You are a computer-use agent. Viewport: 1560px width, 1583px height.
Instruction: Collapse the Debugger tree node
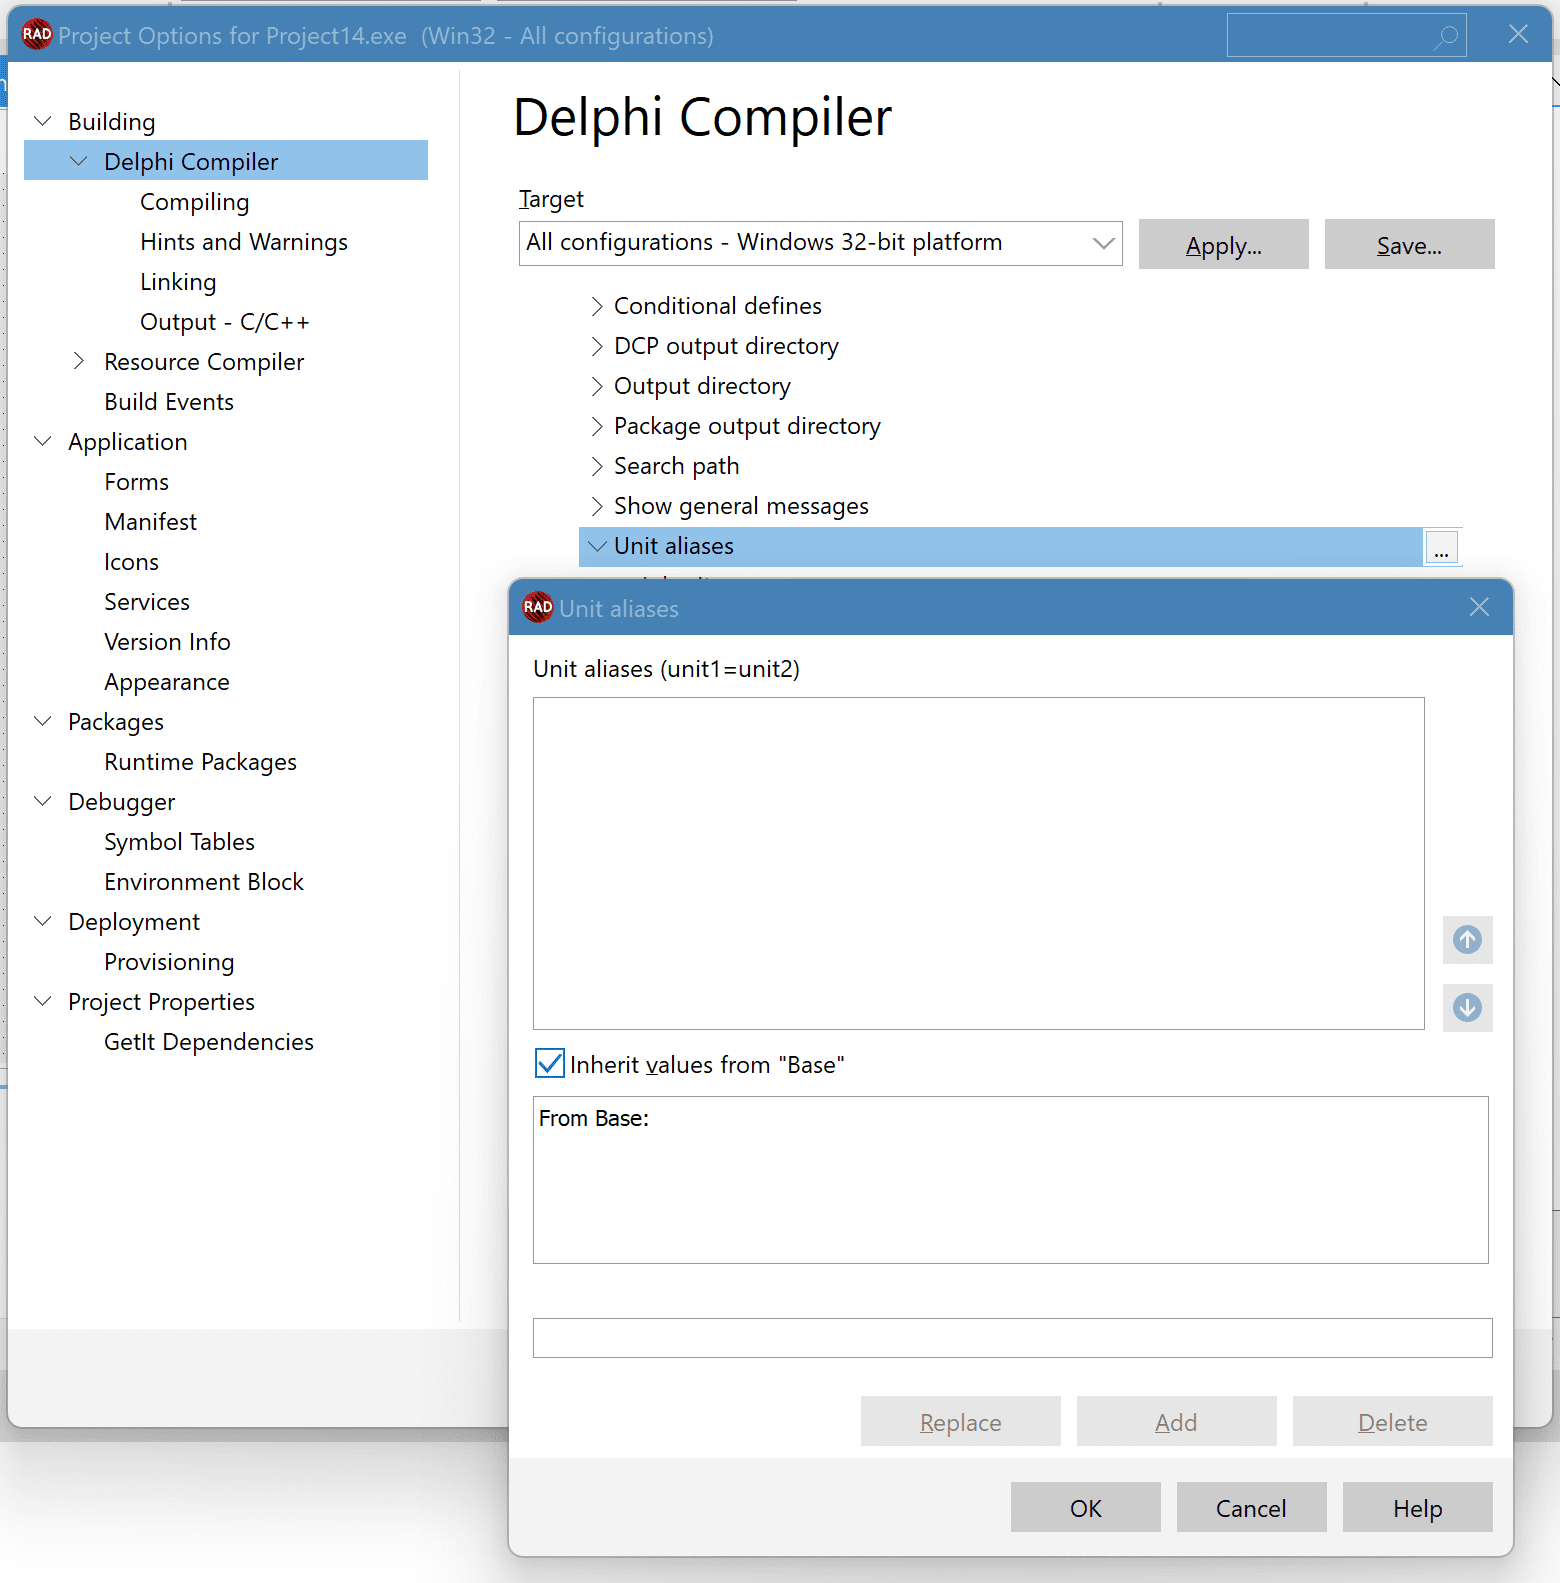pos(43,801)
